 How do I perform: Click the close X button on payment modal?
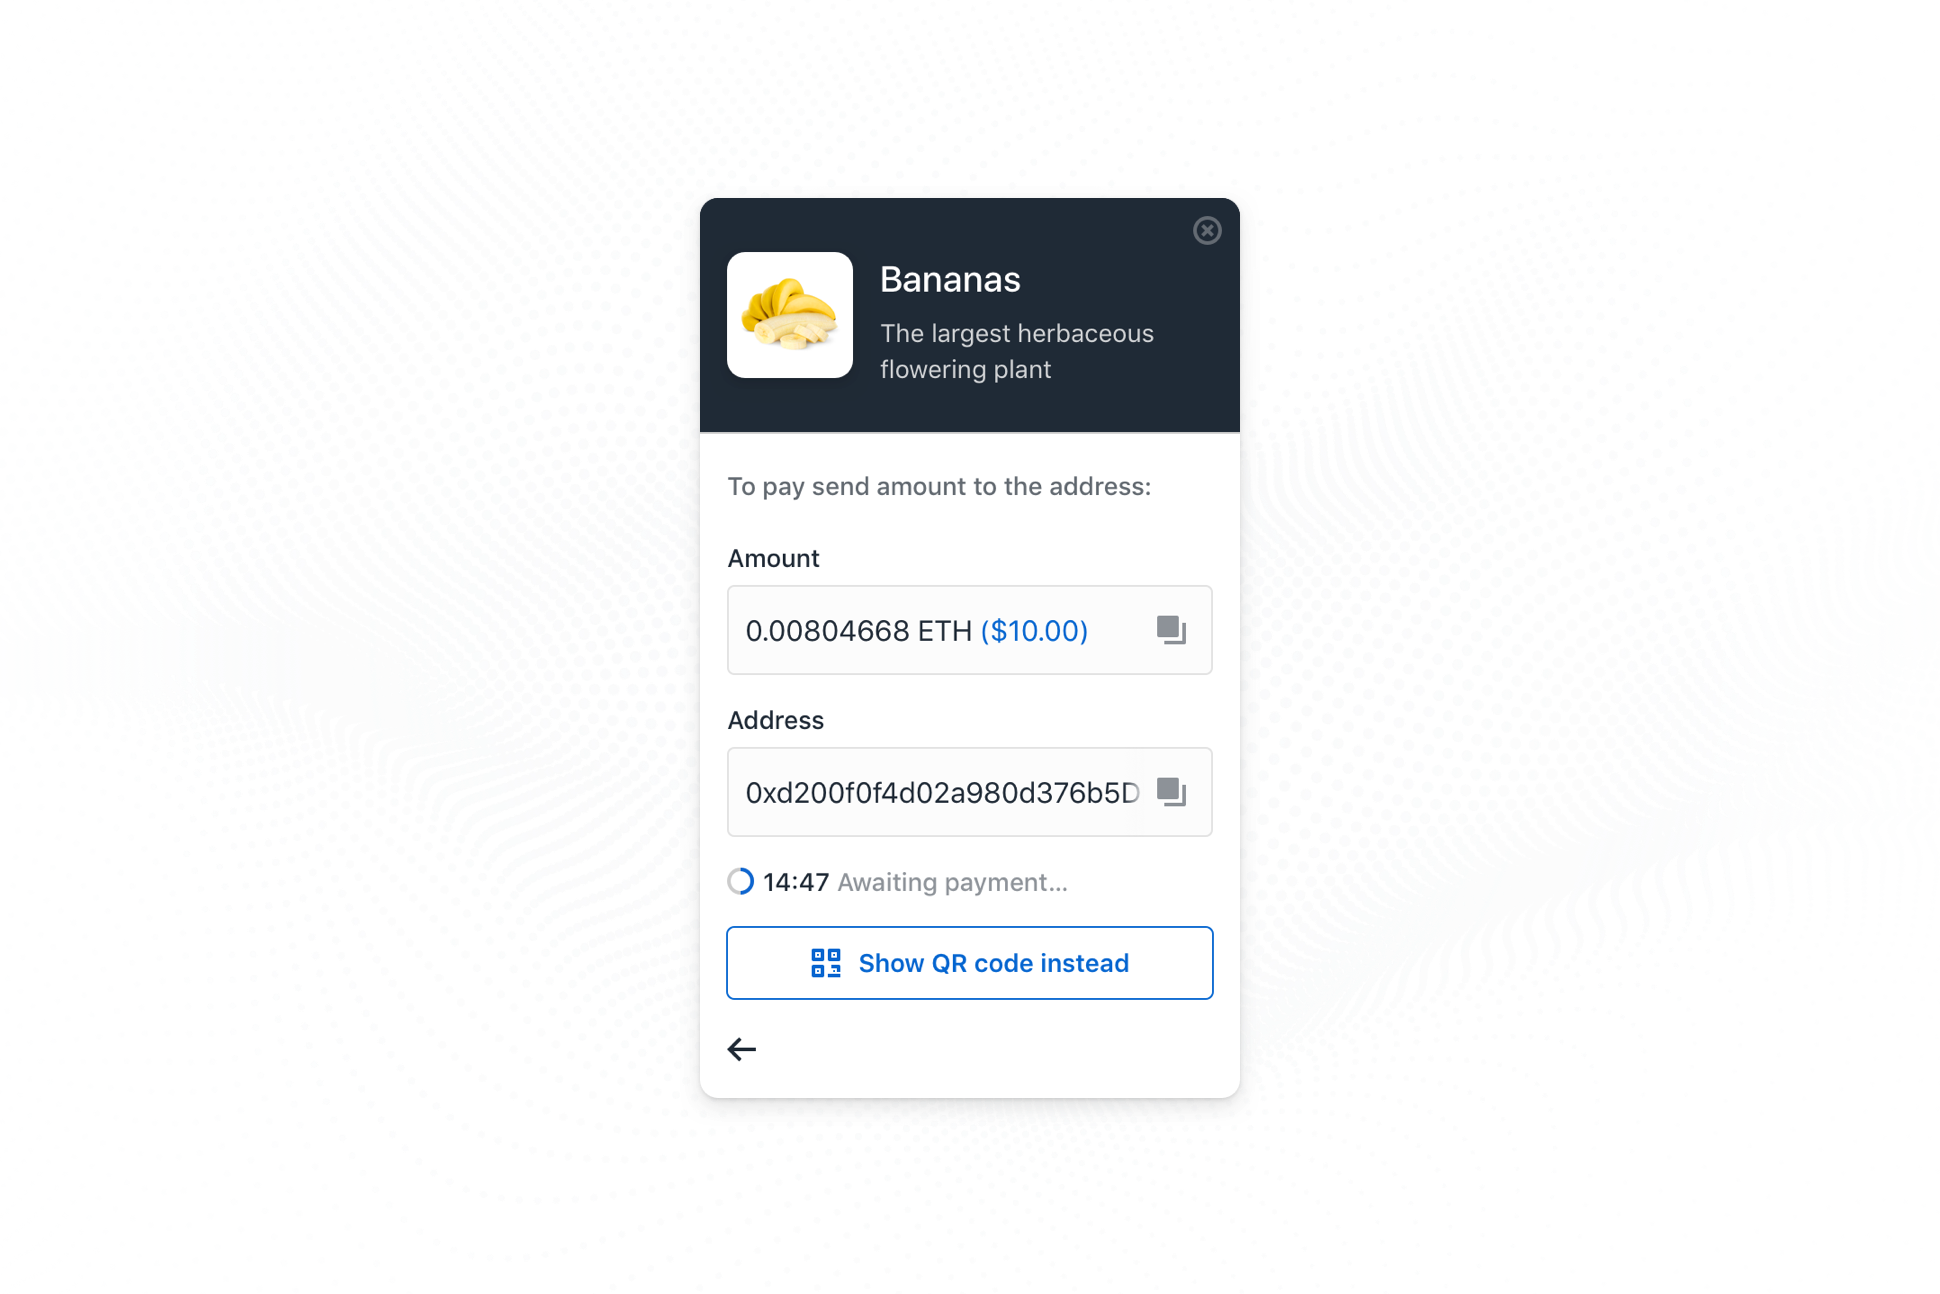[x=1208, y=231]
